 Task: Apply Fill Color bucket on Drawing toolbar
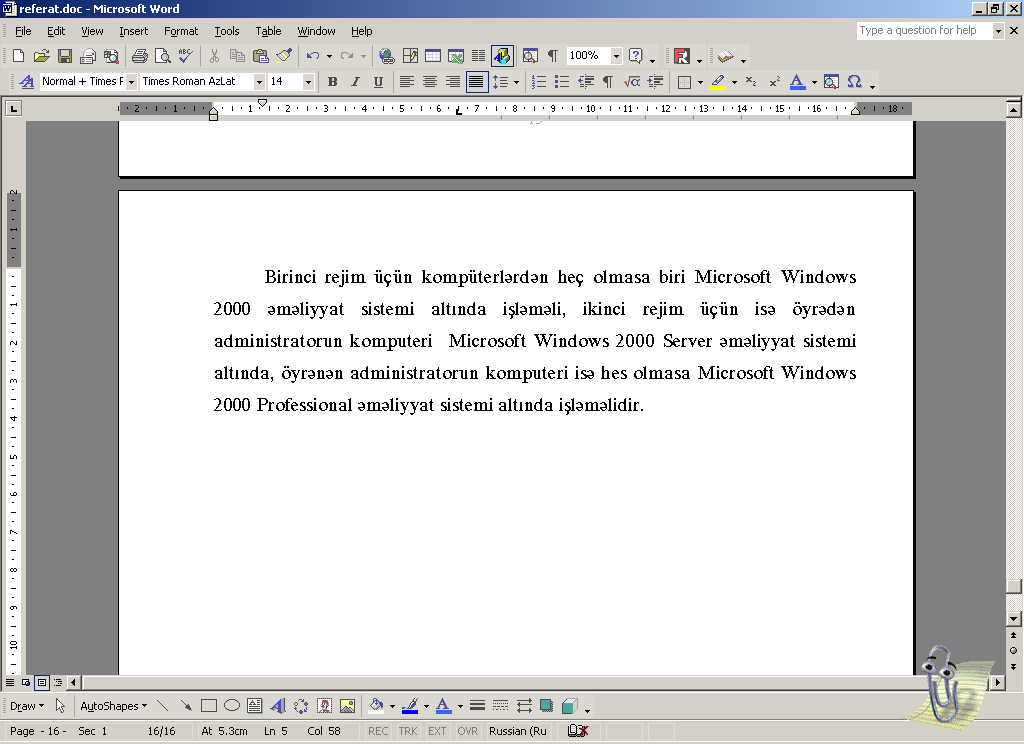click(x=376, y=706)
